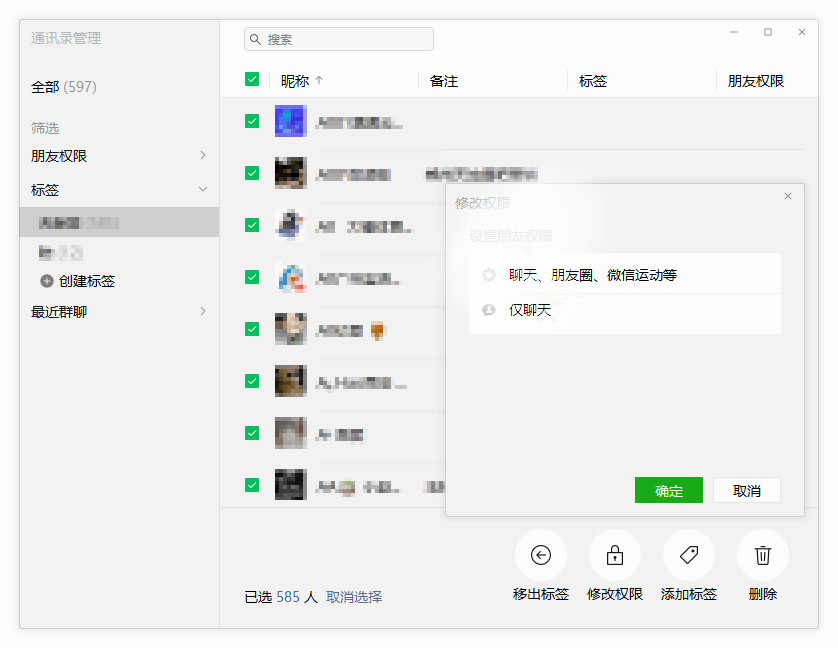Image resolution: width=838 pixels, height=648 pixels.
Task: Collapse the 标签 filter section
Action: pyautogui.click(x=203, y=189)
